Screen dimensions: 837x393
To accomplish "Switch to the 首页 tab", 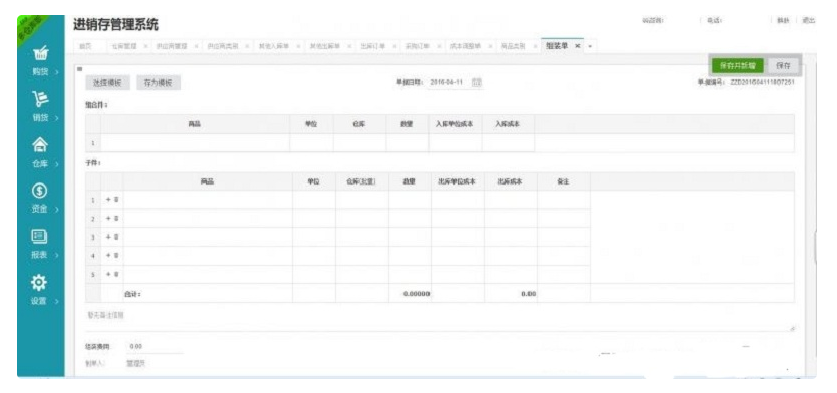I will point(85,46).
